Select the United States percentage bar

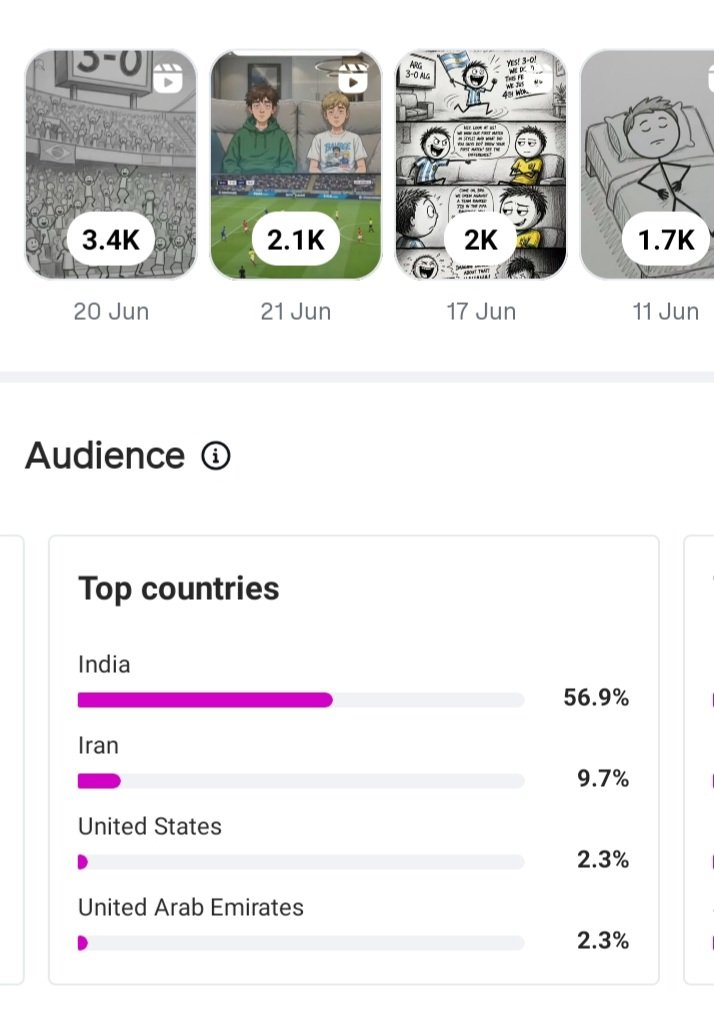click(x=301, y=862)
